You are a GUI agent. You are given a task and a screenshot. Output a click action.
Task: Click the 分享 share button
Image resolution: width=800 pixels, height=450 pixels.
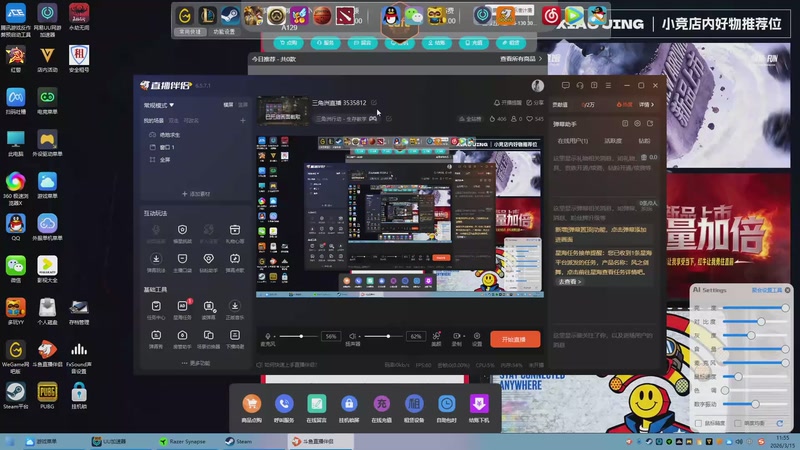[535, 103]
